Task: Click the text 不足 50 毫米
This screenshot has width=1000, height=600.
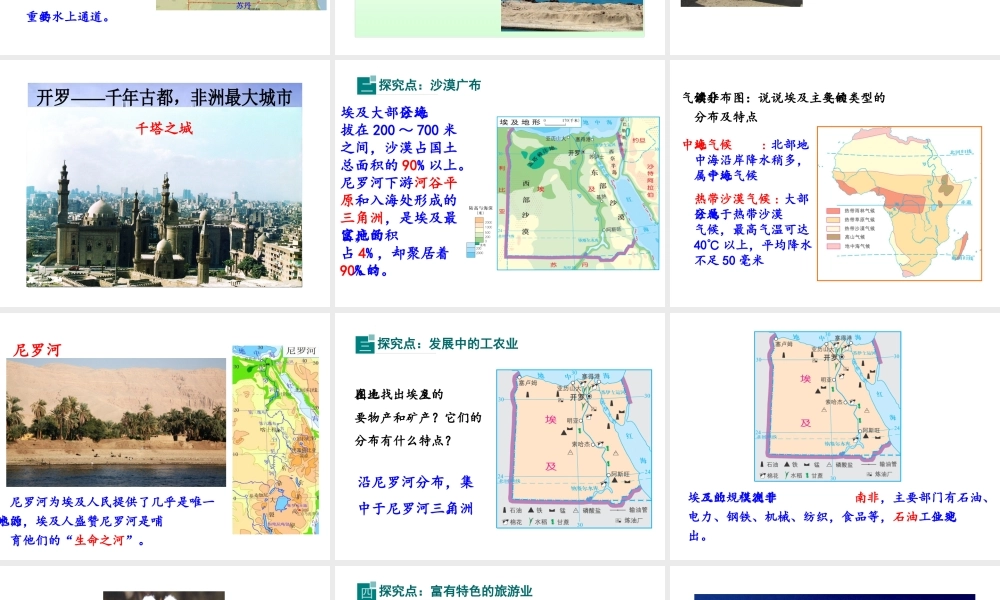Action: coord(729,260)
